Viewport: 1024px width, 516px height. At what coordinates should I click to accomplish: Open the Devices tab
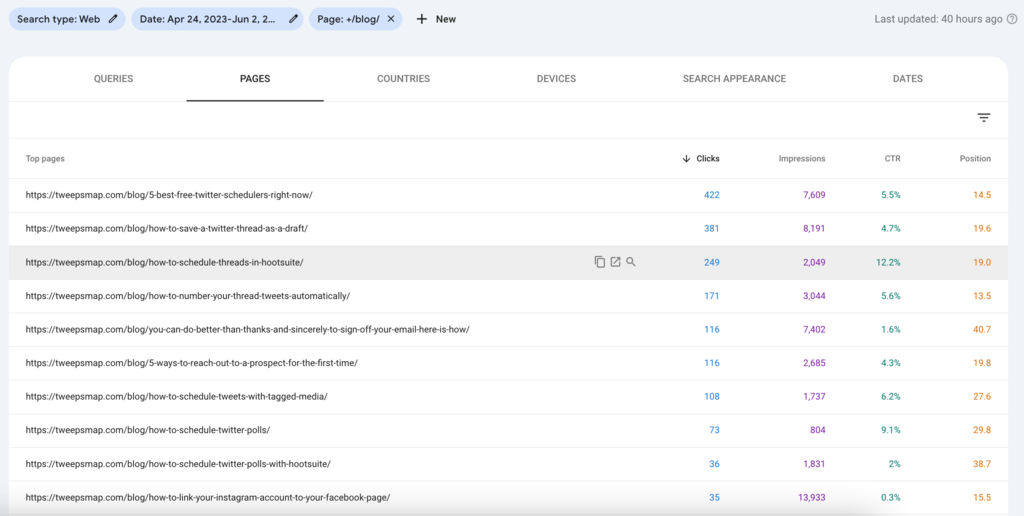[556, 79]
